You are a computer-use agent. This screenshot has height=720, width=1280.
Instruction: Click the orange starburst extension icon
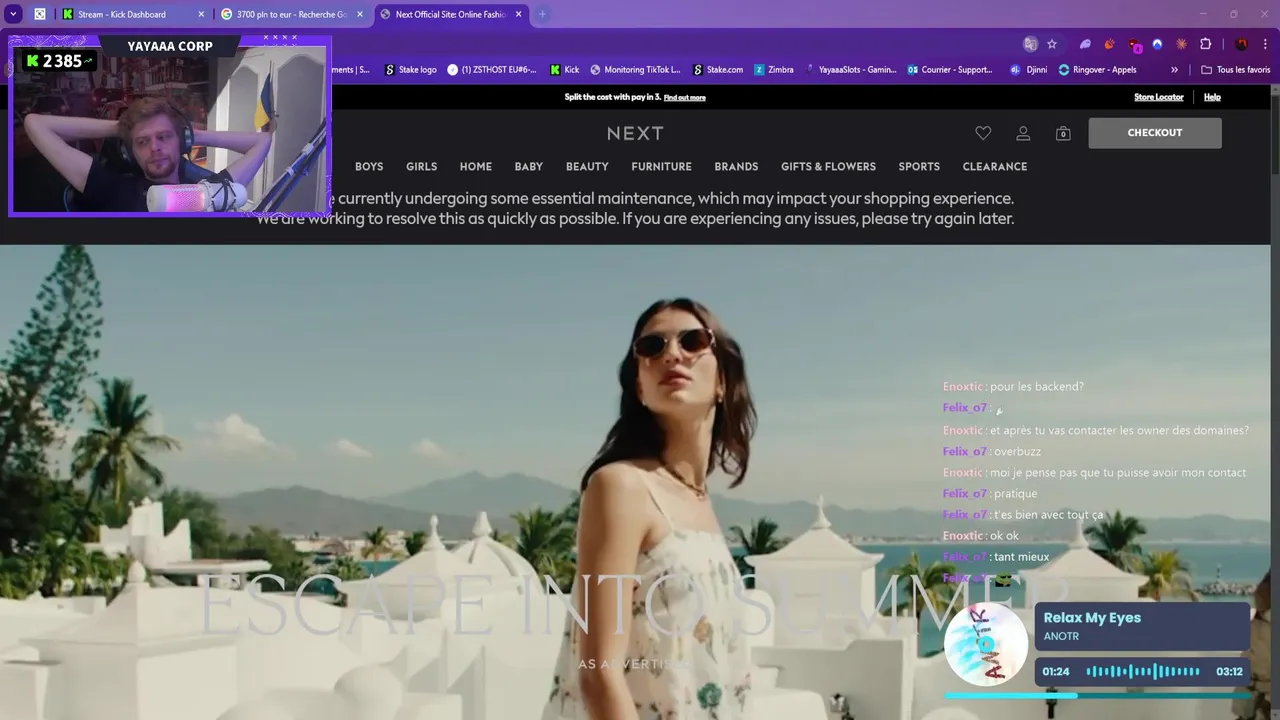click(1181, 44)
